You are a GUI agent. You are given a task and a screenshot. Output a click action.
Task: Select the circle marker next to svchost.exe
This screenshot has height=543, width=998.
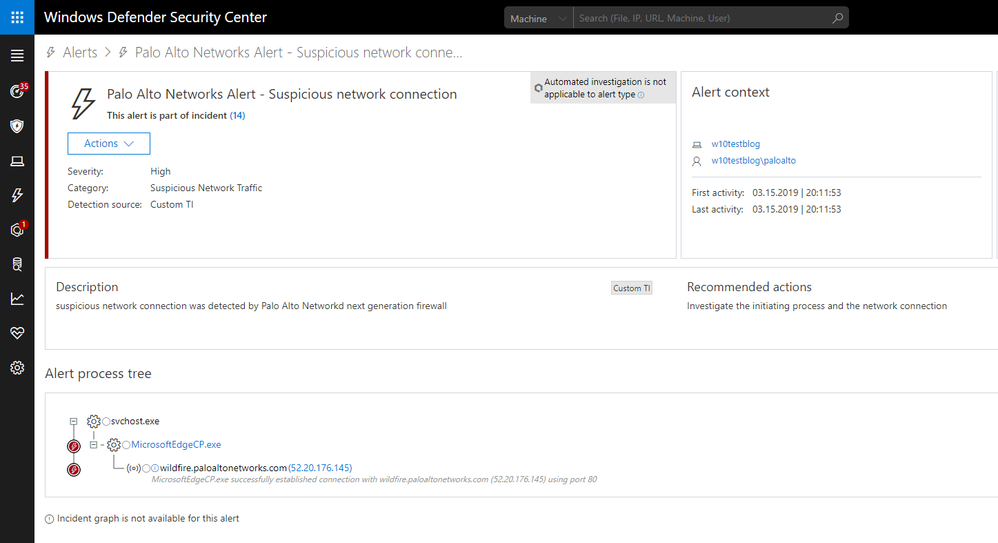click(106, 421)
